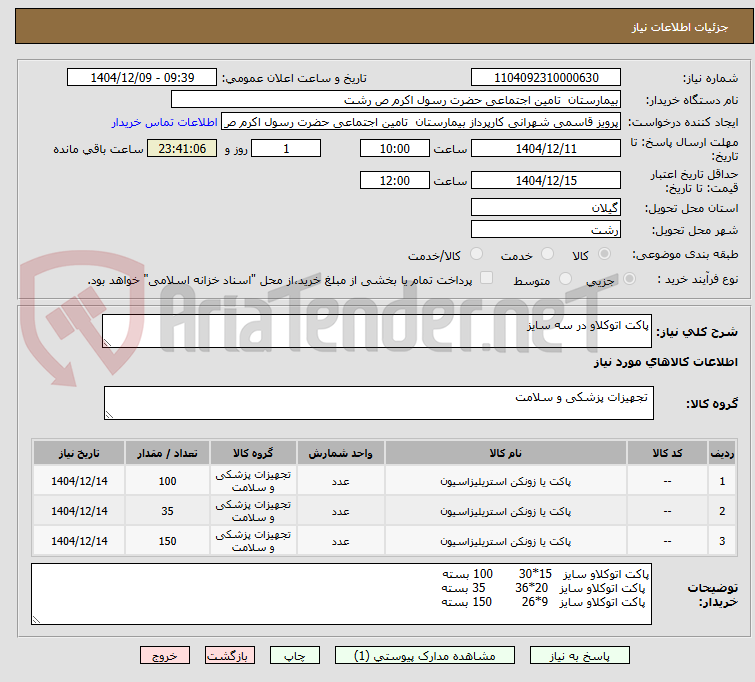This screenshot has height=682, width=755.
Task: Select the جزیی purchase type radio
Action: 629,279
